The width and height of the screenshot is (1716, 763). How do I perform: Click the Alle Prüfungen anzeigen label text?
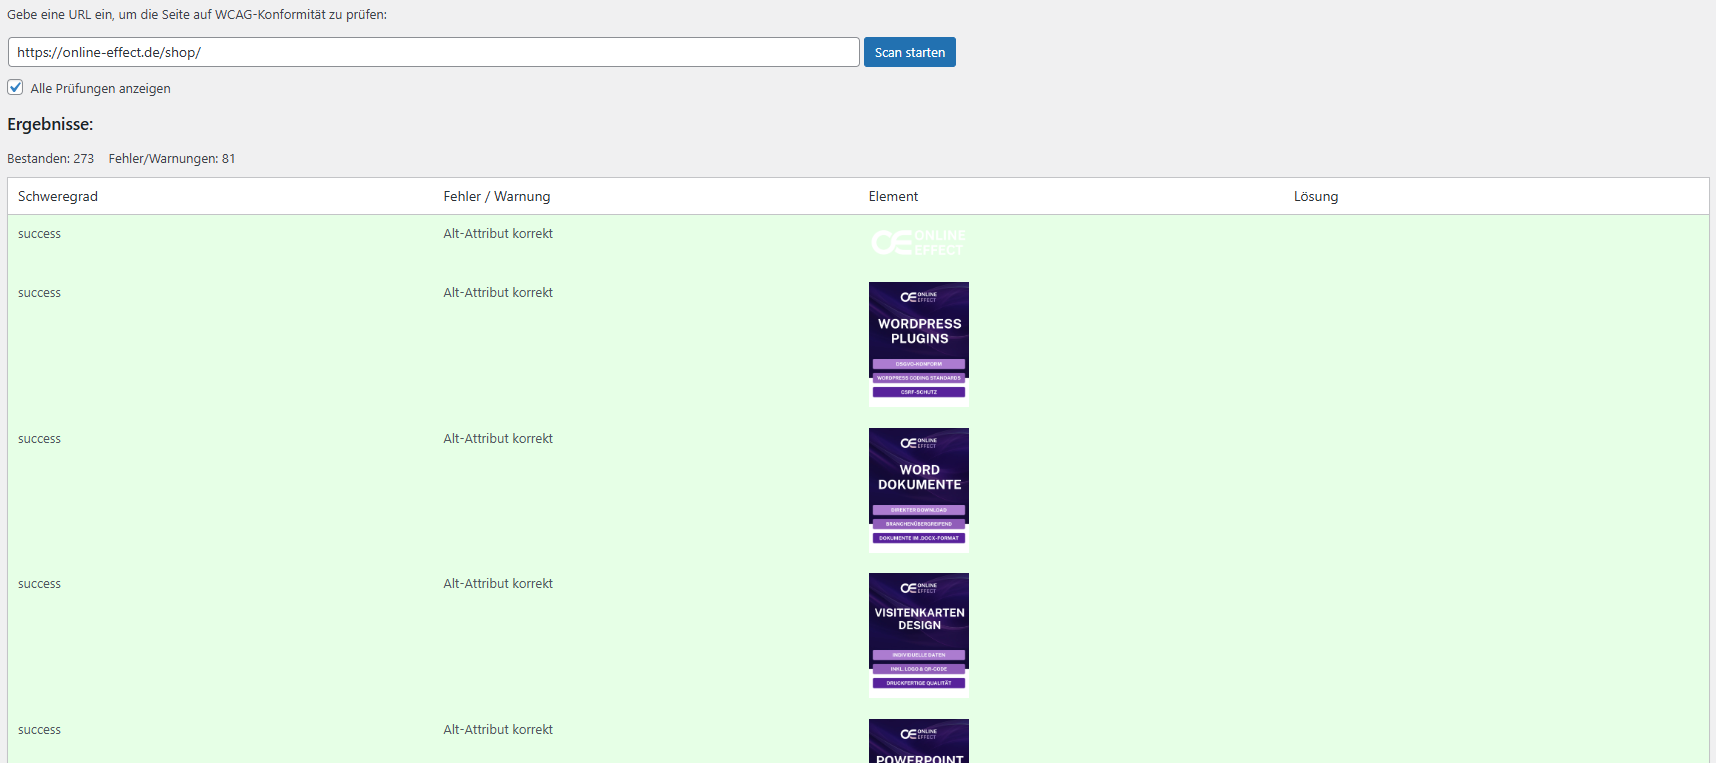coord(100,89)
